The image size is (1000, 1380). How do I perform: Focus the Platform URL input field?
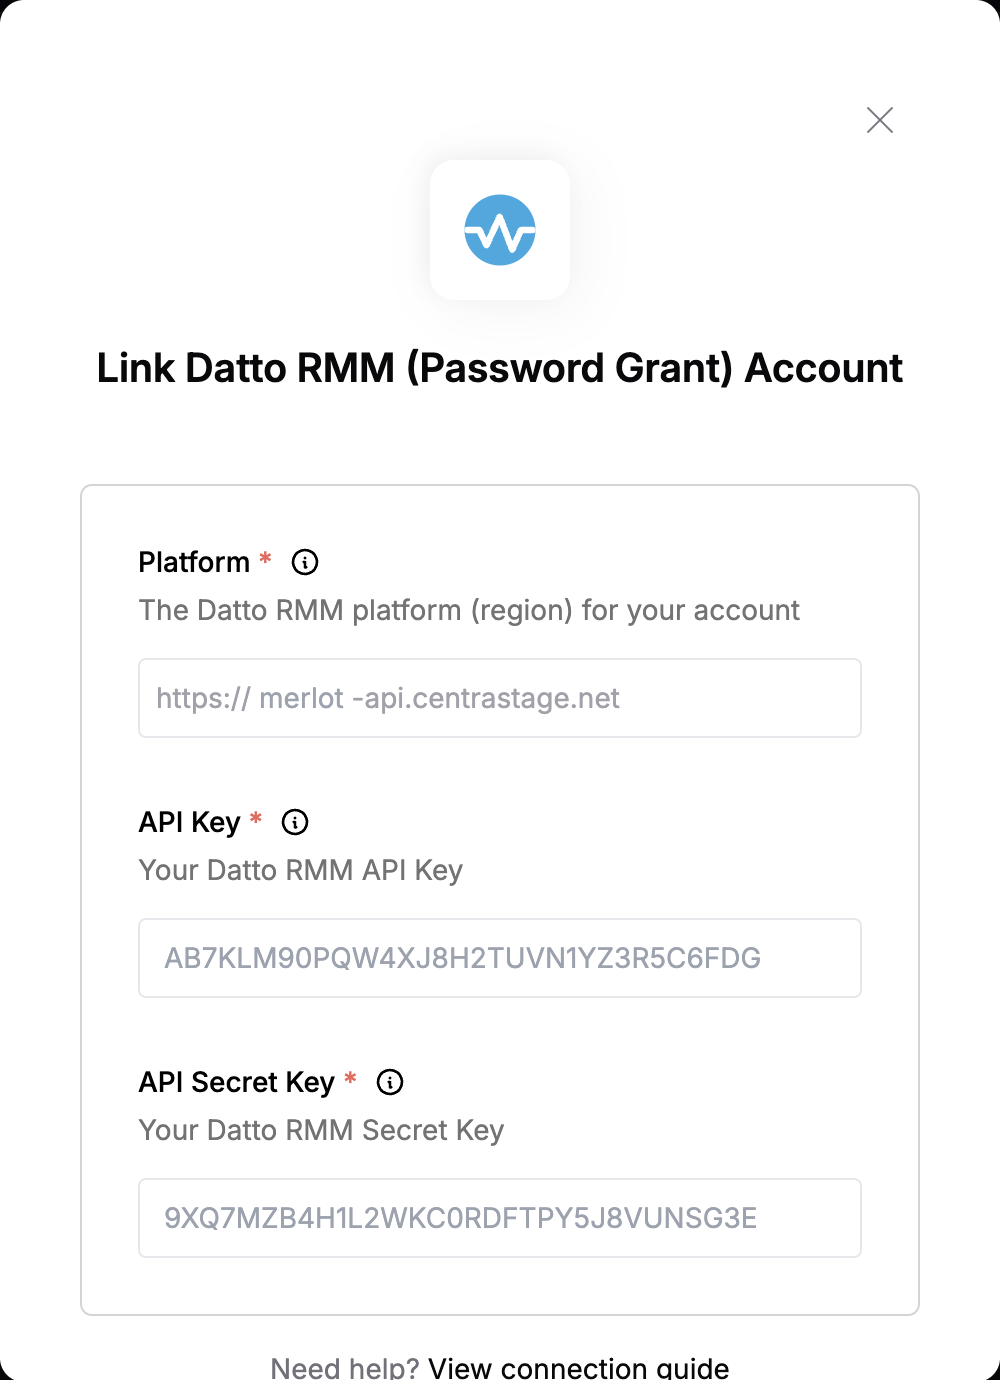500,698
